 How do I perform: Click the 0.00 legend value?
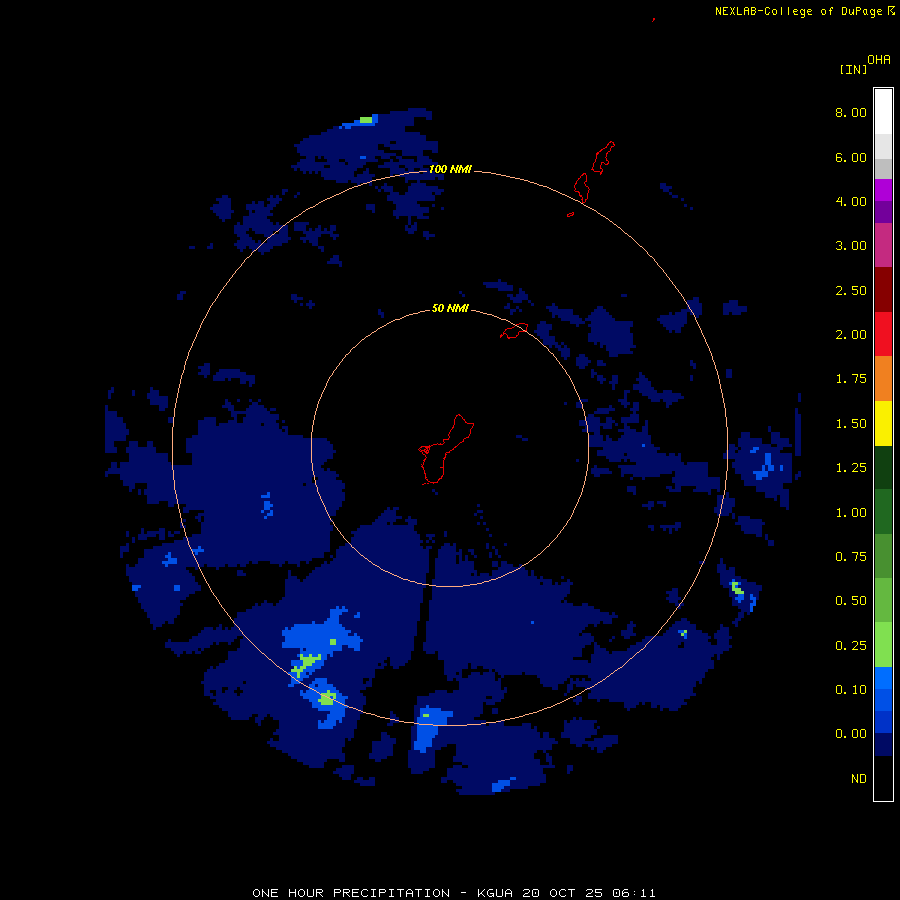click(x=851, y=734)
